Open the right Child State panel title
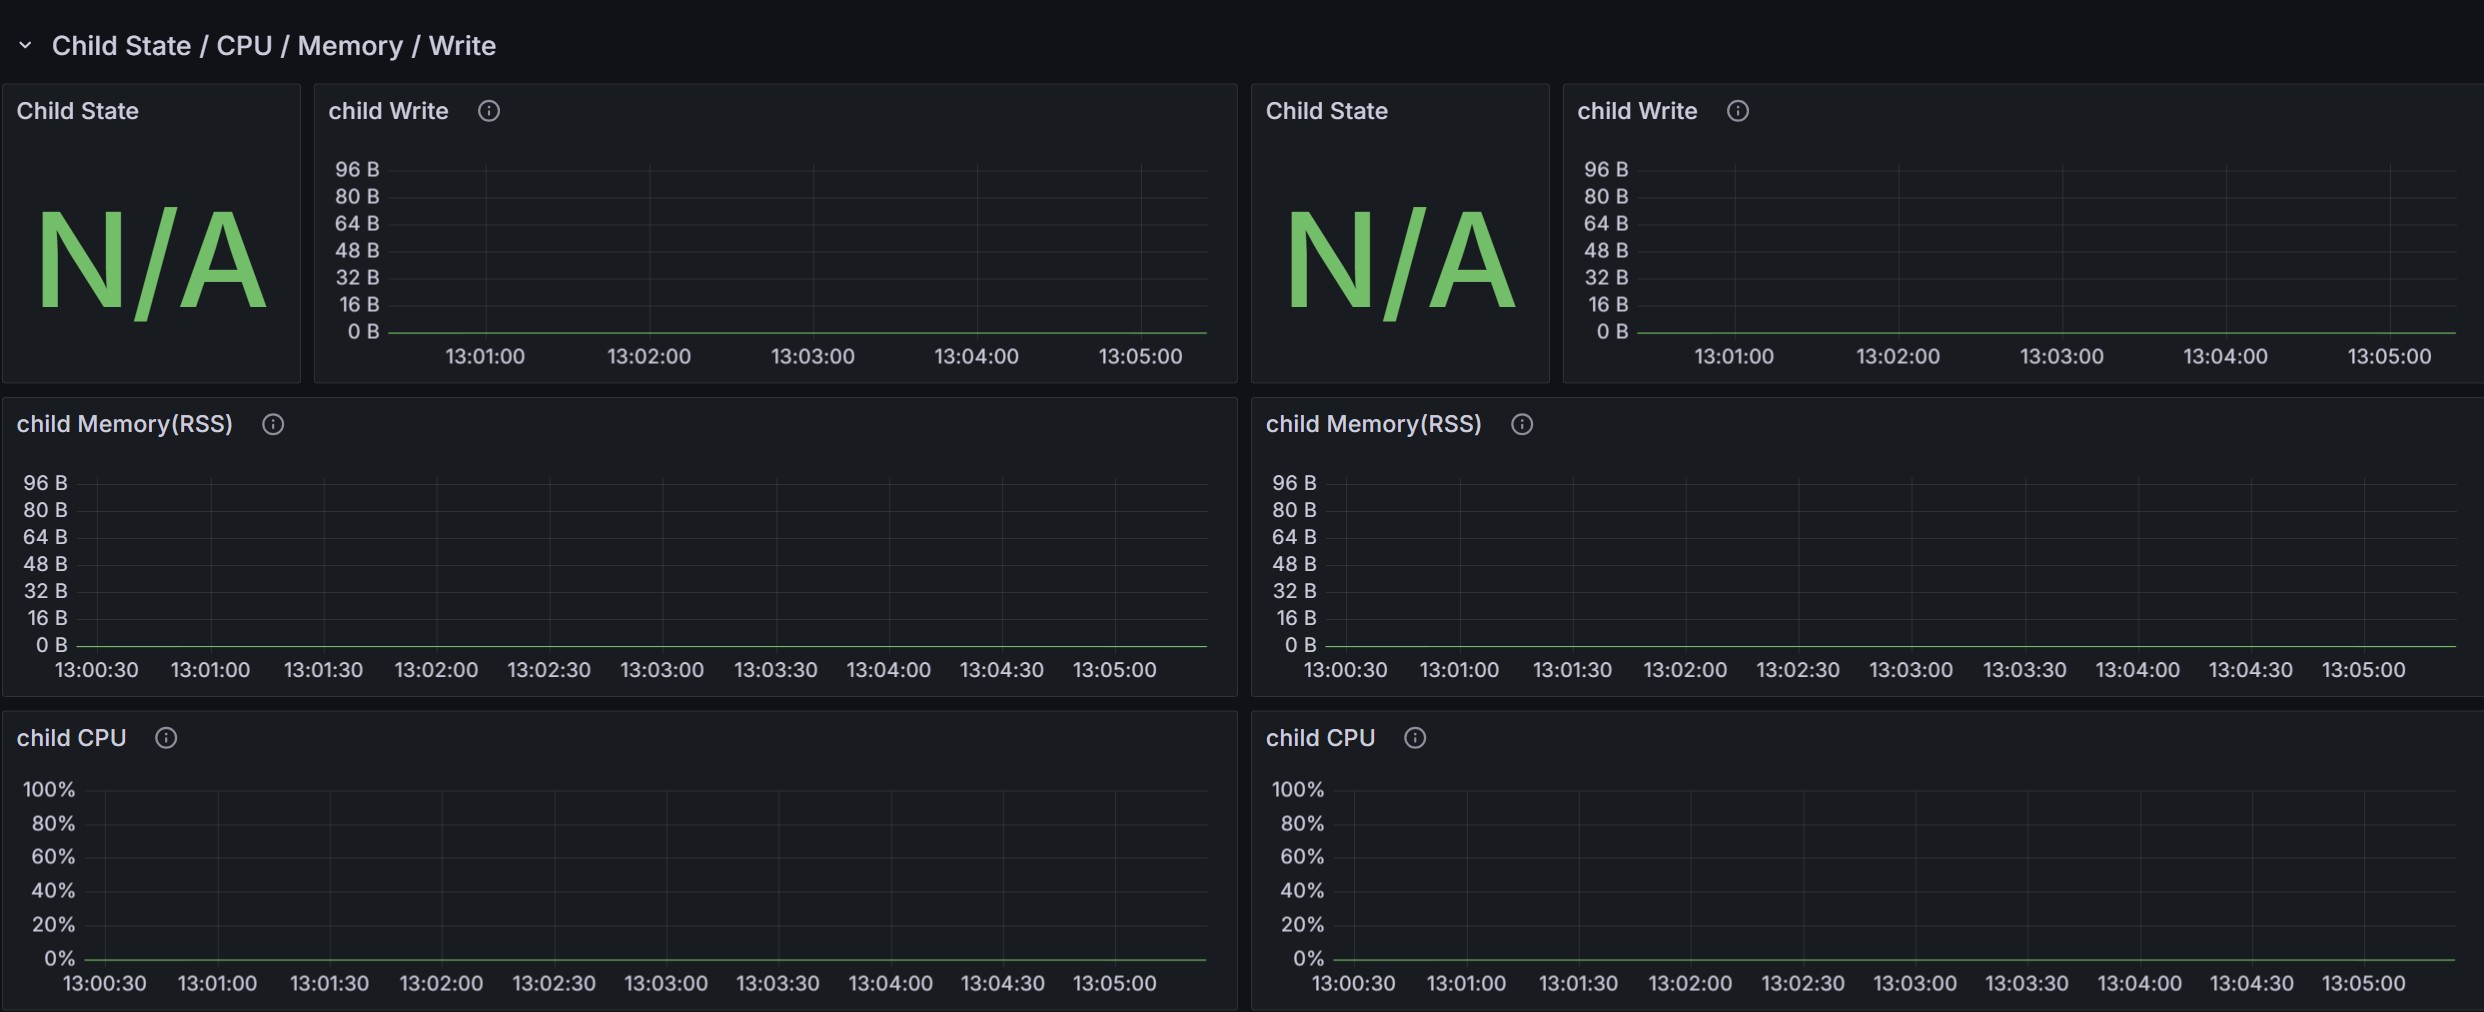Screen dimensions: 2484x1012 pyautogui.click(x=1326, y=111)
